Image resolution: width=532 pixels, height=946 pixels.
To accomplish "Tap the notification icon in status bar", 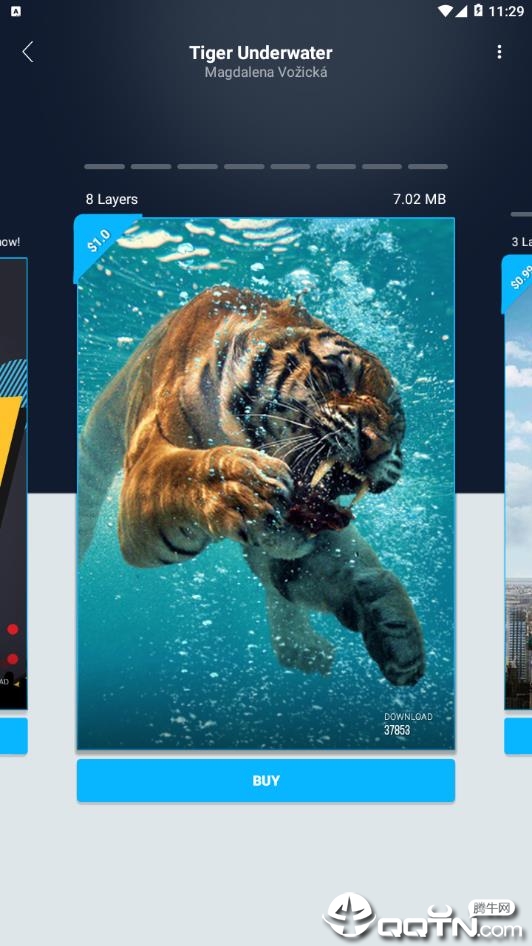I will click(16, 11).
